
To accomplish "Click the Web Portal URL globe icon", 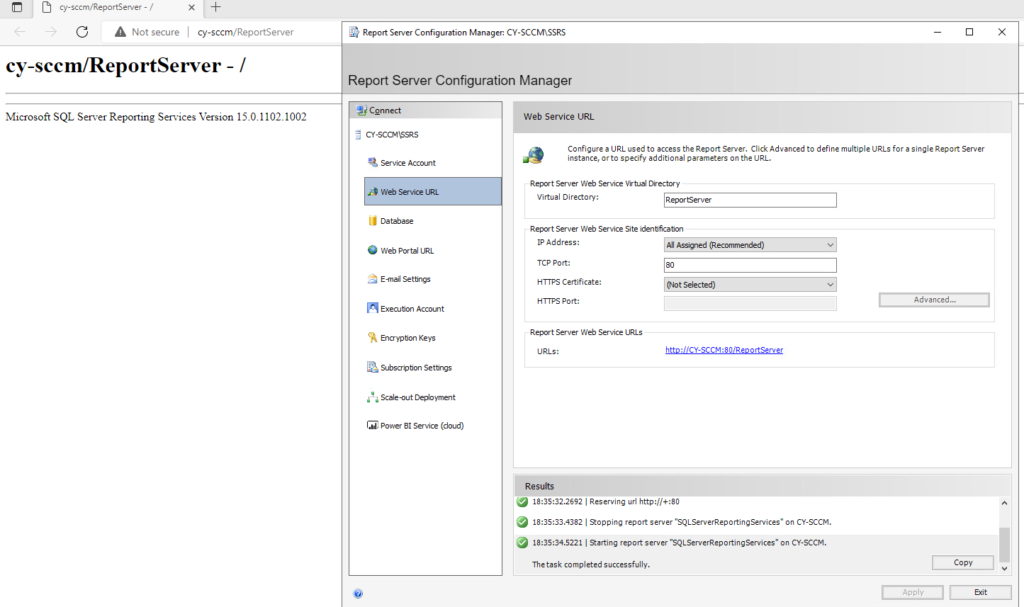I will point(372,250).
